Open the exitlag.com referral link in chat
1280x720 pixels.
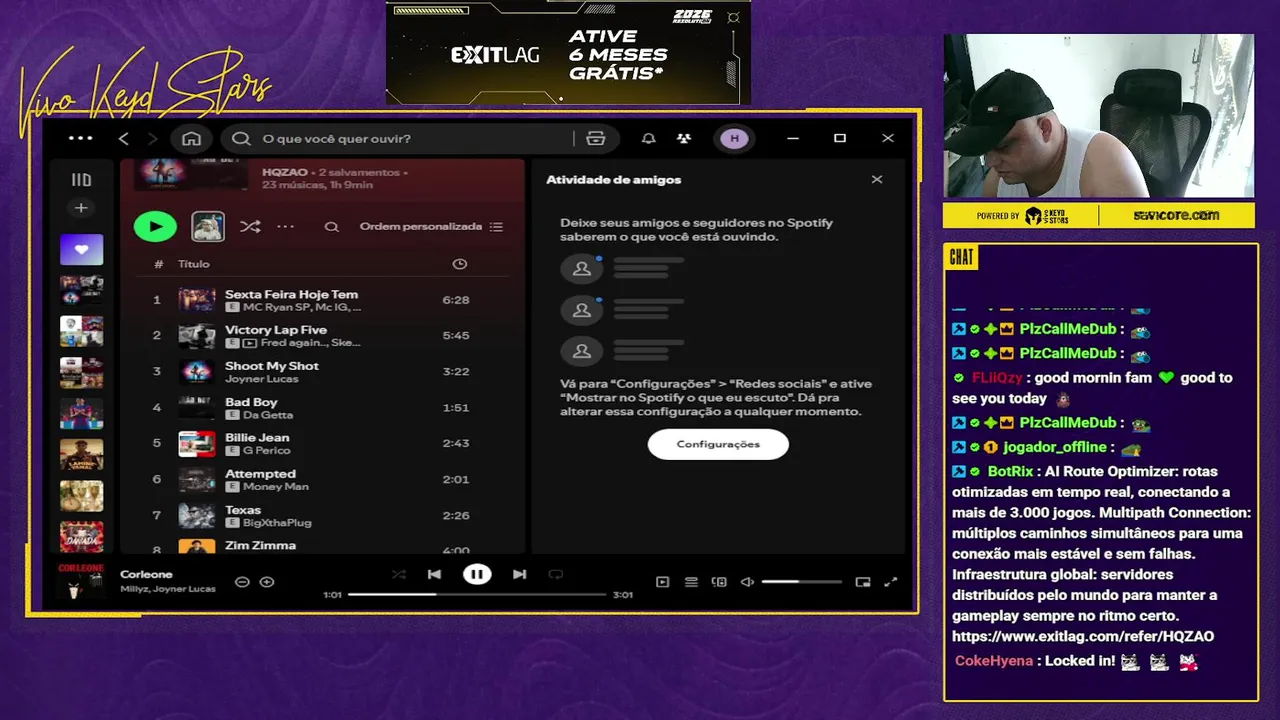1083,636
